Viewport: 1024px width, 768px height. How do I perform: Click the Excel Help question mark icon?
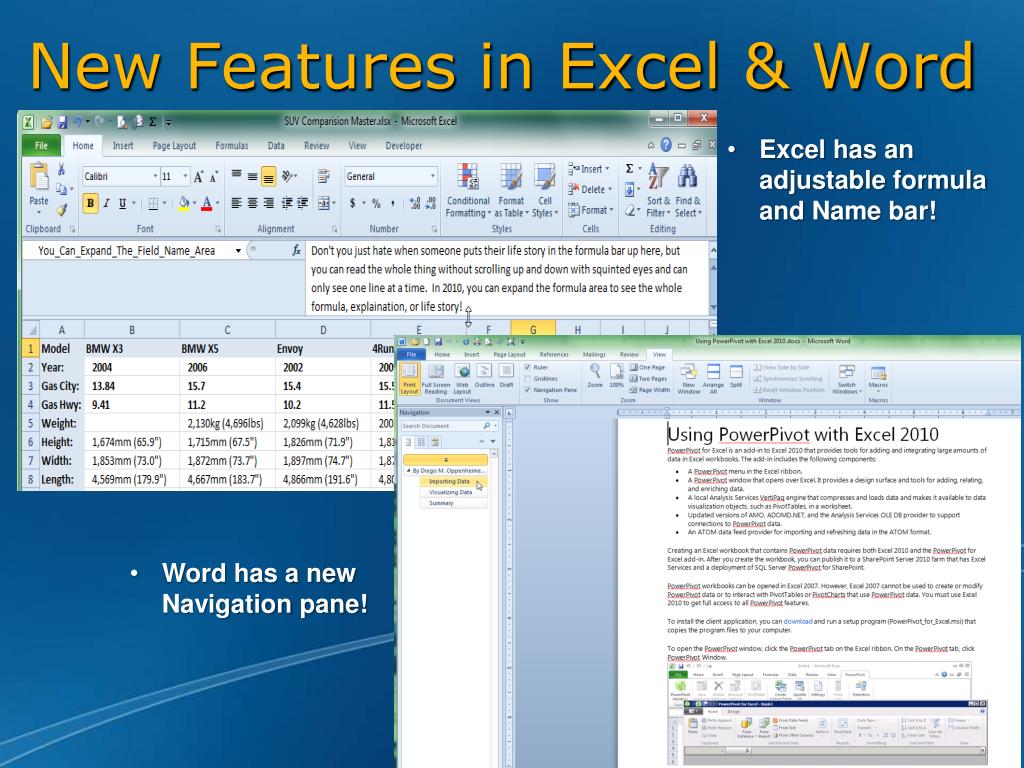click(x=665, y=145)
